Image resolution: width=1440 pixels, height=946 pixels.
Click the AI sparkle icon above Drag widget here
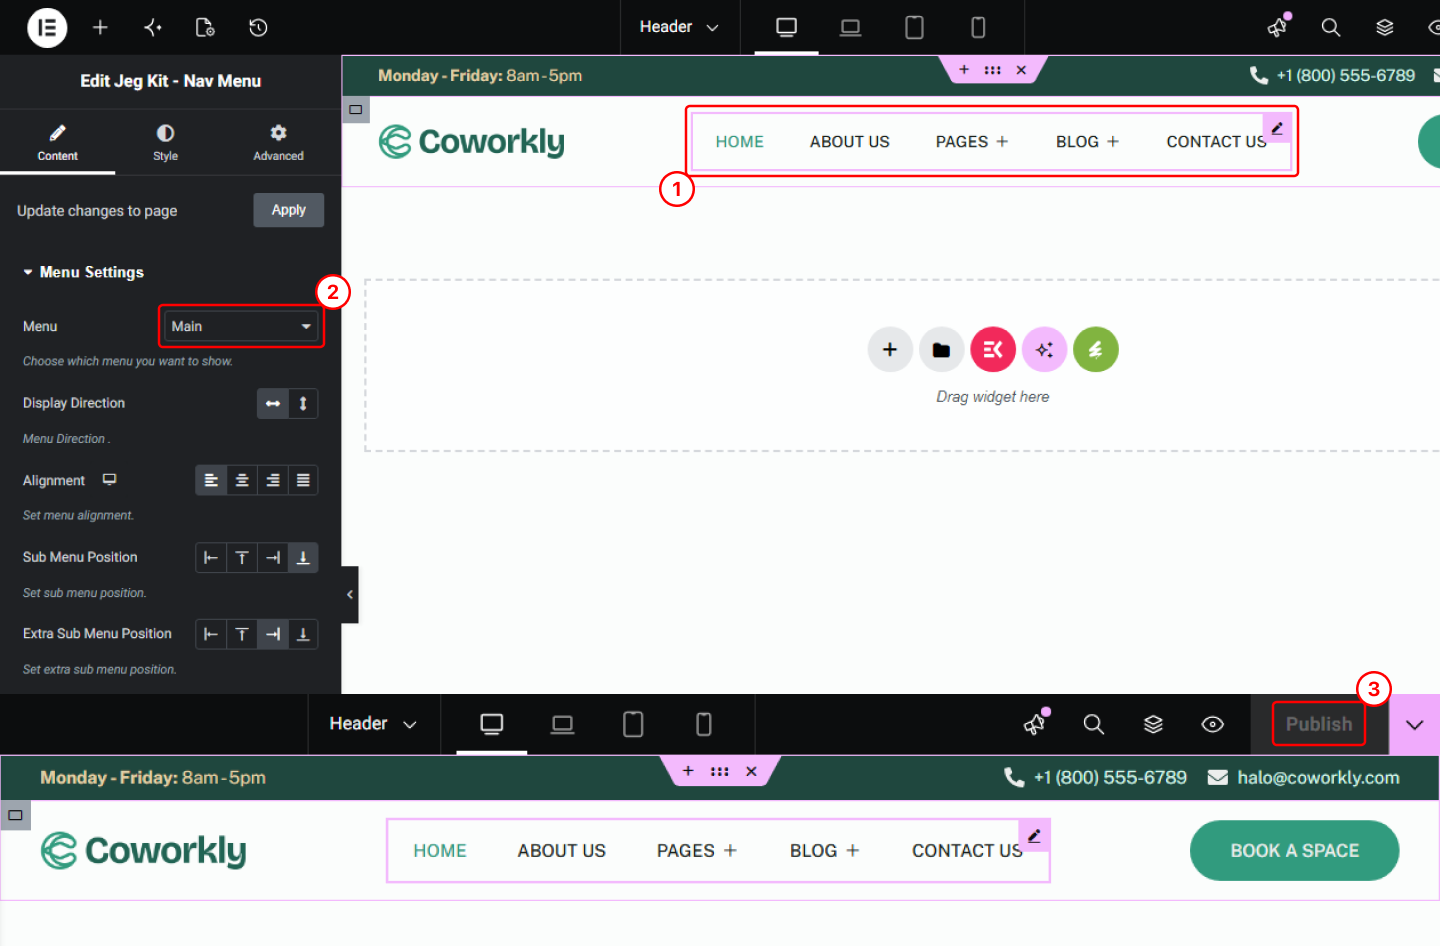point(1044,349)
